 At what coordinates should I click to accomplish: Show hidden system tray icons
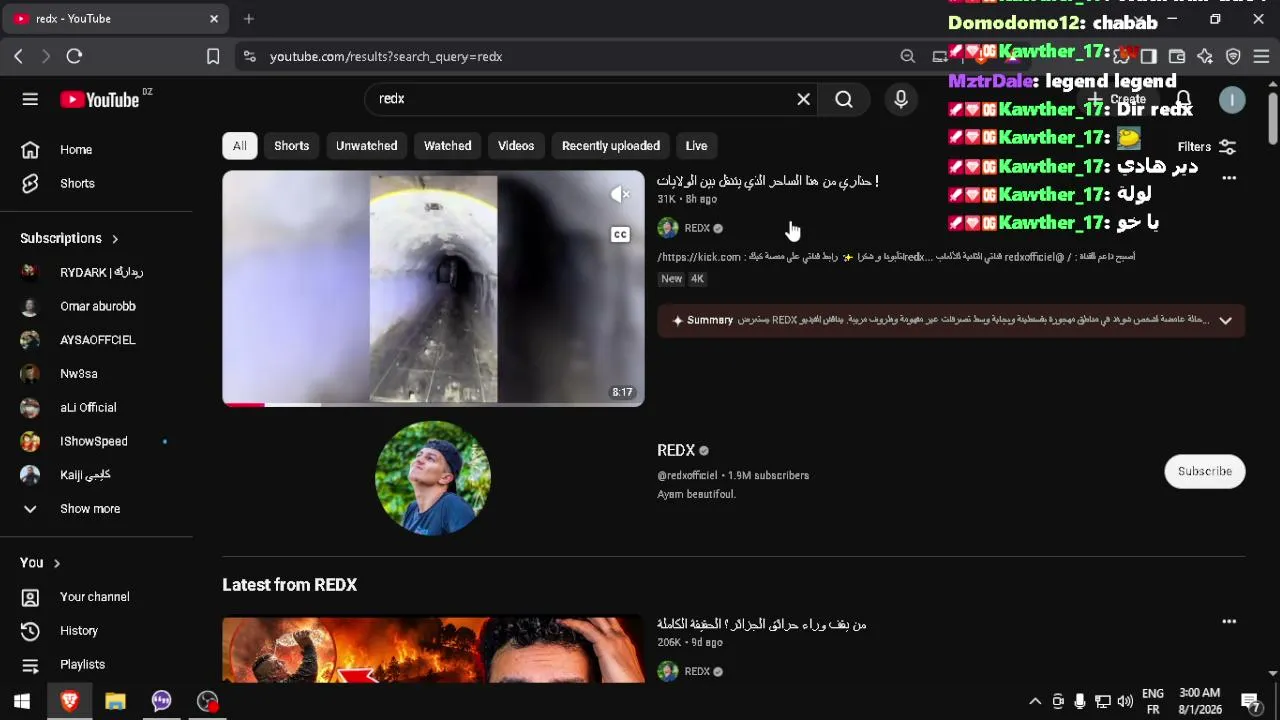pyautogui.click(x=1035, y=701)
